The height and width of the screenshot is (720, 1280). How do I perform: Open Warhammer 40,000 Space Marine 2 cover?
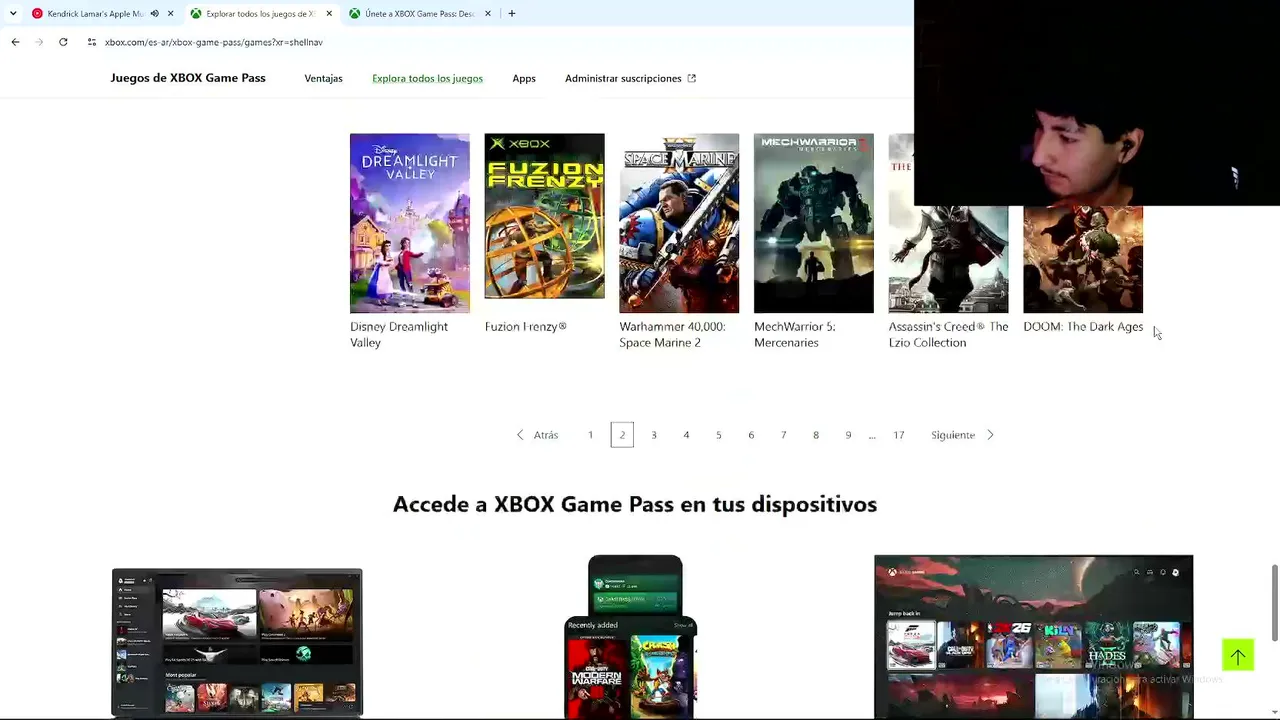point(679,223)
